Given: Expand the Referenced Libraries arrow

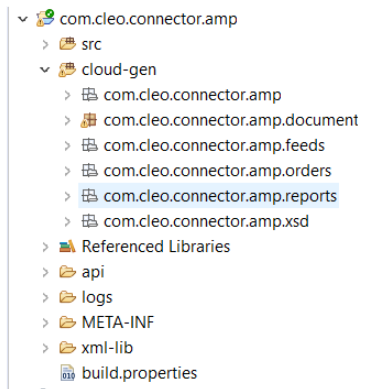Looking at the screenshot, I should pyautogui.click(x=46, y=247).
